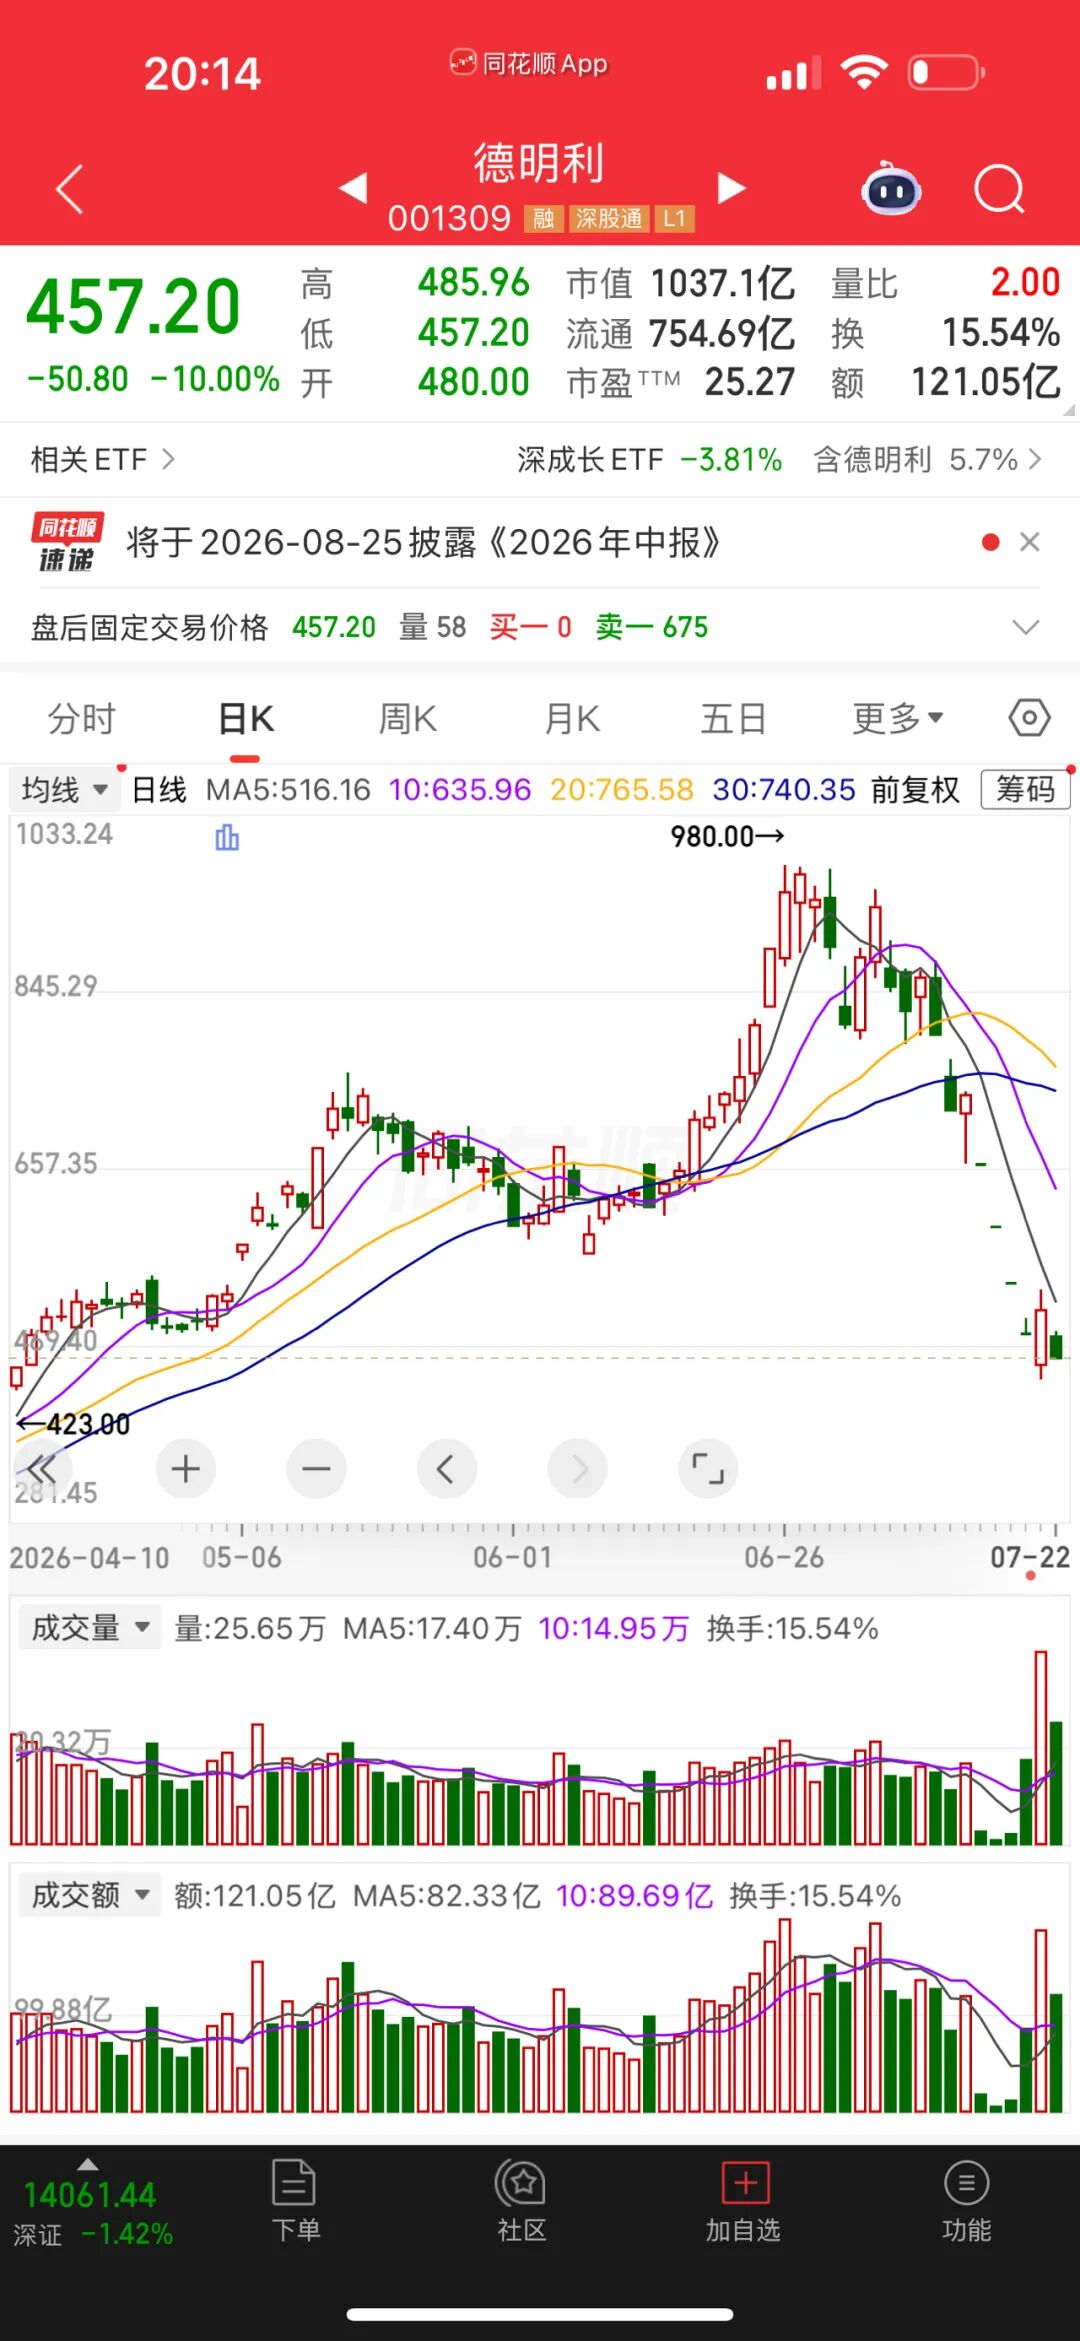The height and width of the screenshot is (2341, 1080).
Task: Click the zoom-in plus chart button
Action: [x=186, y=1469]
